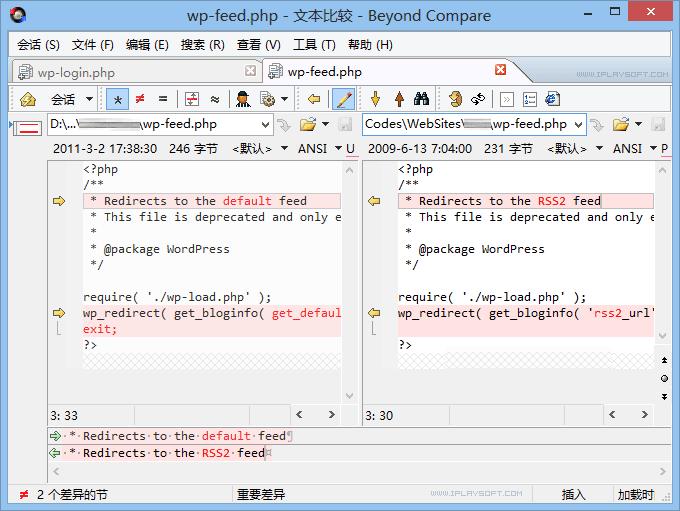680x511 pixels.
Task: Click the HTML report globe icon
Action: (552, 99)
